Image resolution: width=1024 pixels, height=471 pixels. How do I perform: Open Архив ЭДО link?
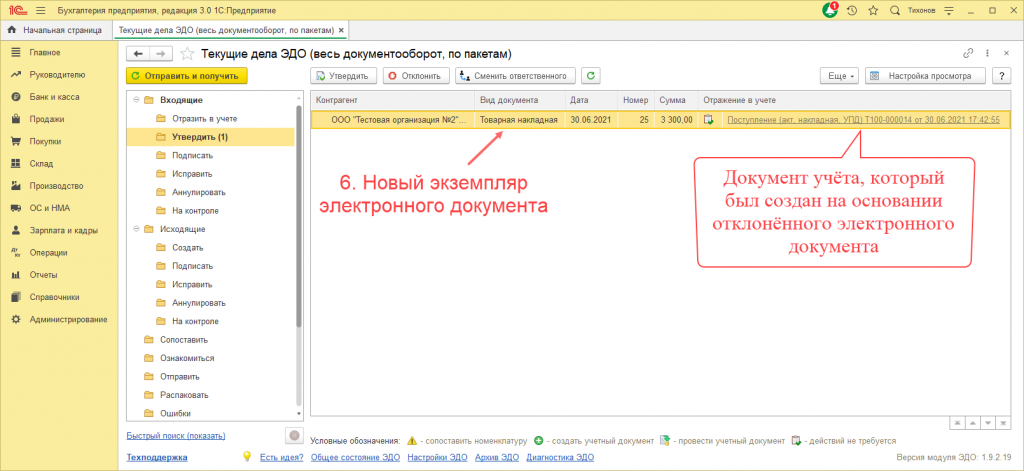496,457
